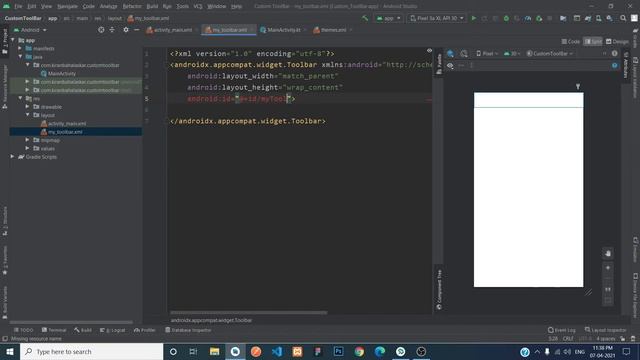Open the Build menu
The width and height of the screenshot is (640, 360).
[152, 7]
